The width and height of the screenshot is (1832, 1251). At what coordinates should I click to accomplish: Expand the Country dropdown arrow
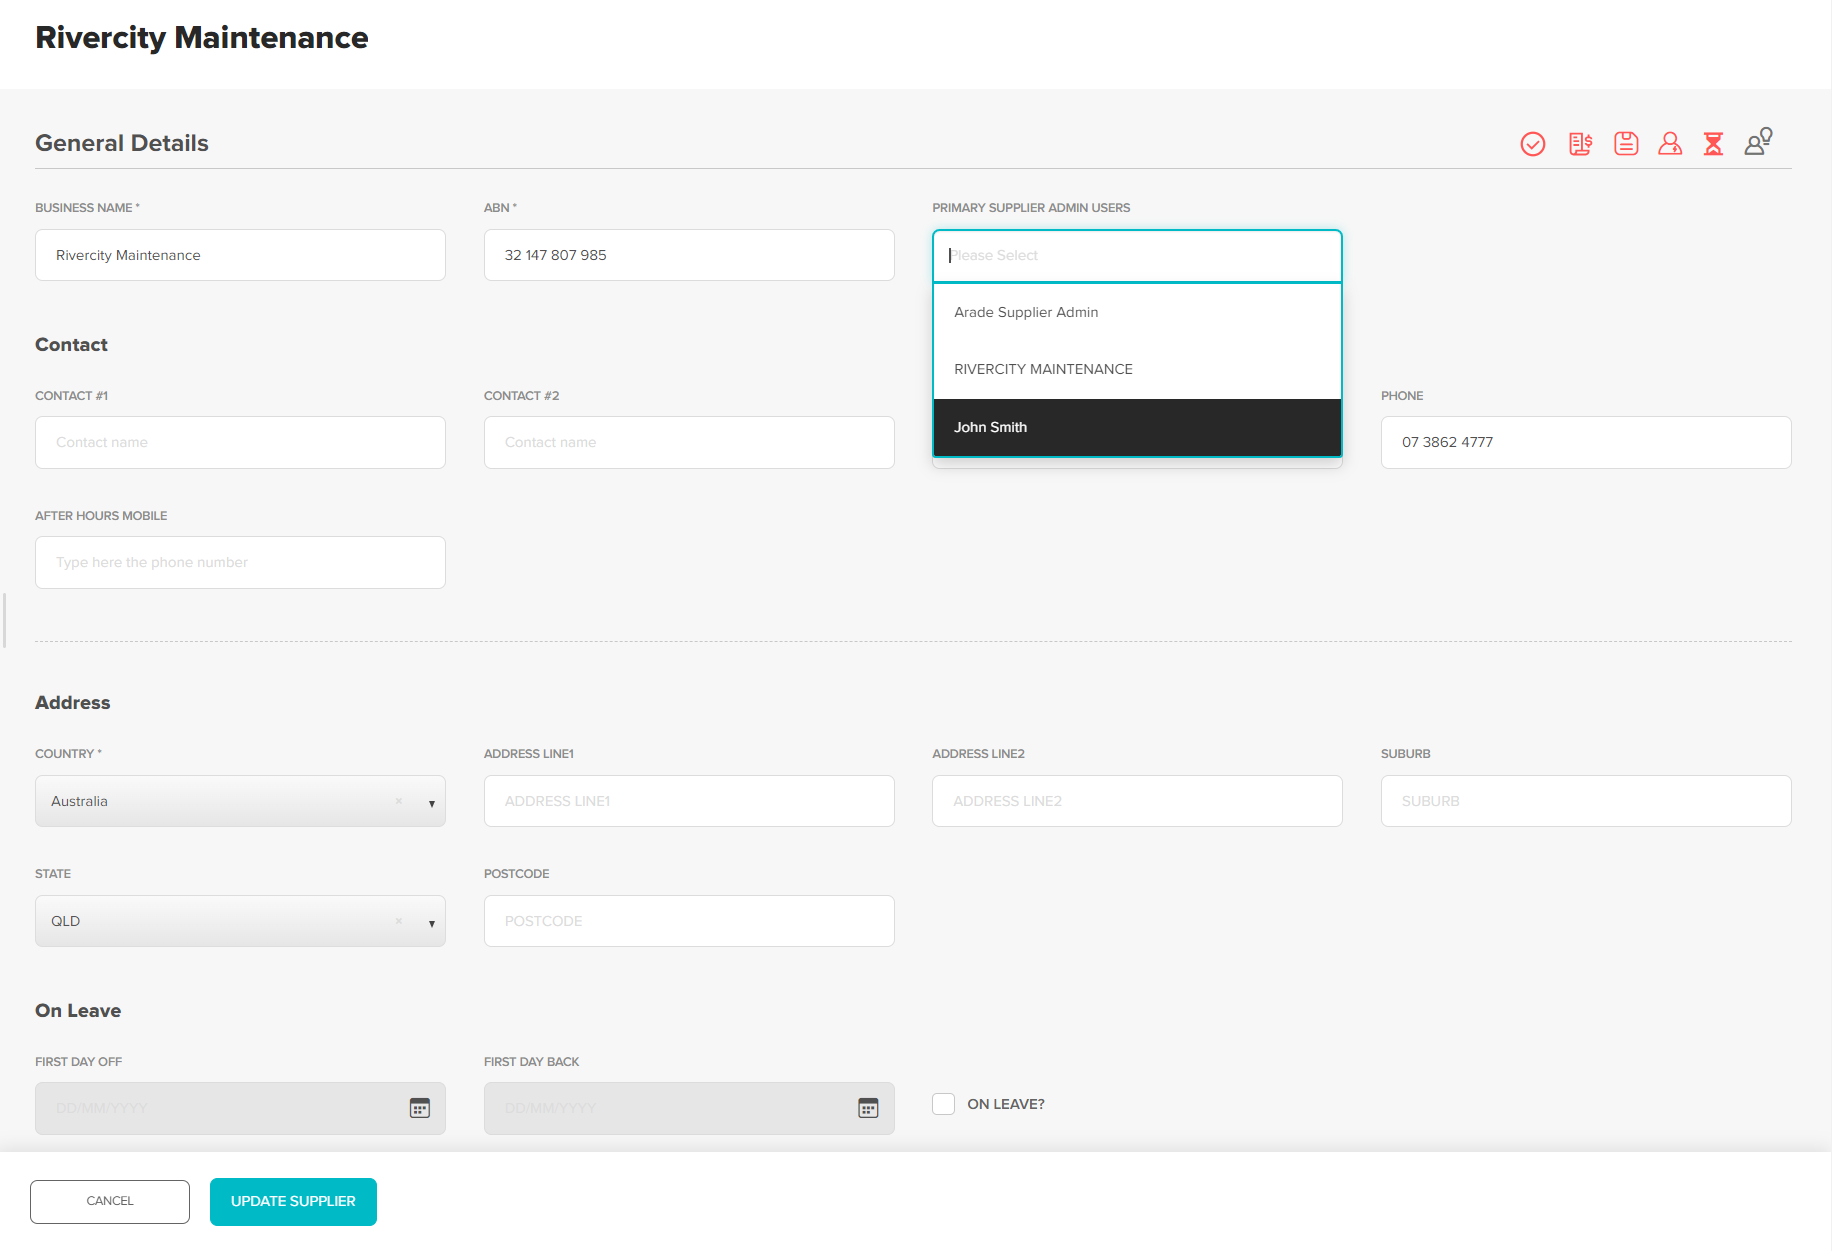[432, 803]
